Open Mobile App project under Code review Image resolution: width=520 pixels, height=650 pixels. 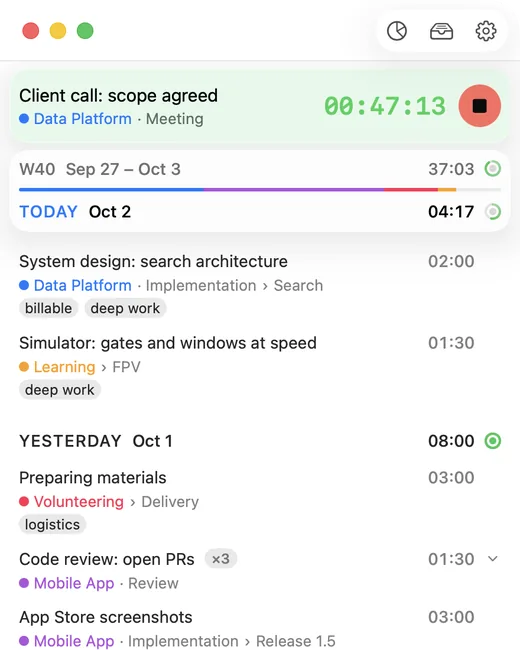[x=74, y=583]
